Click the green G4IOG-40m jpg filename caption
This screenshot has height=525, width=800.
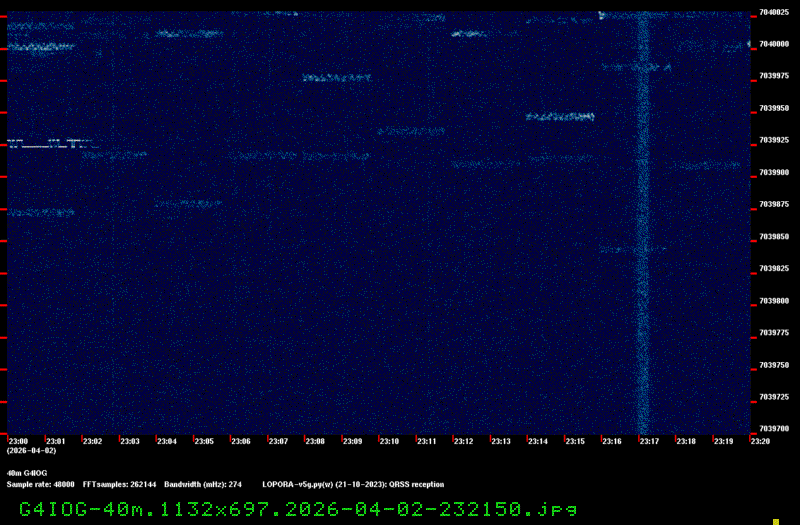coord(298,510)
